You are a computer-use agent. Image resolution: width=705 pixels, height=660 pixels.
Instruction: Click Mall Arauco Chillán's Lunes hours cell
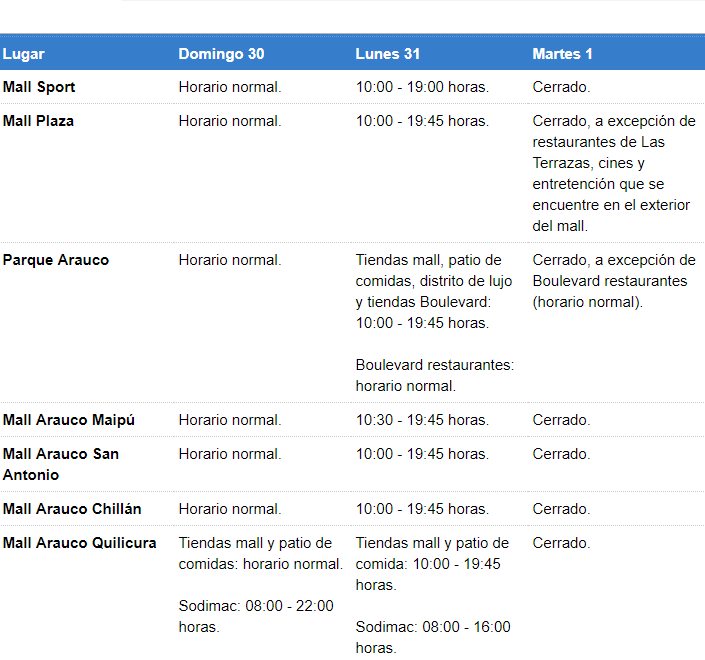(422, 509)
